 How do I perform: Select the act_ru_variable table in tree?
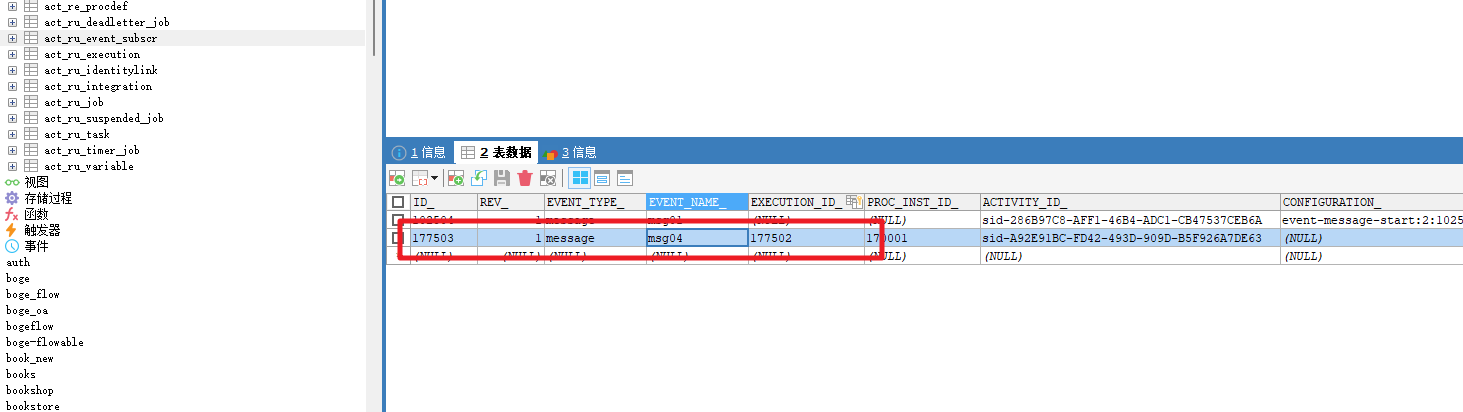click(89, 166)
